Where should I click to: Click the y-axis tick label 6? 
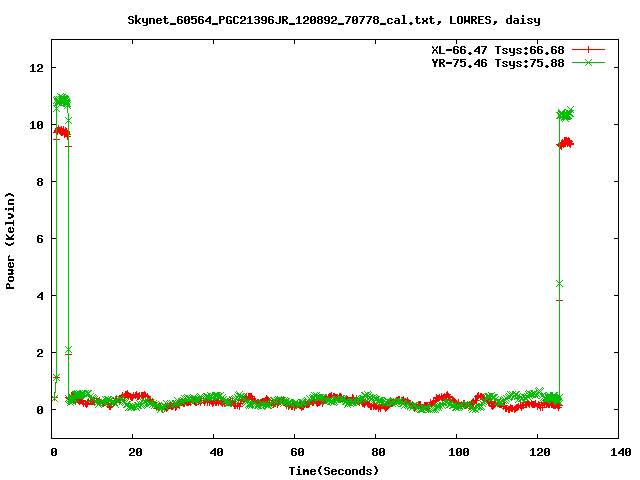pyautogui.click(x=40, y=239)
